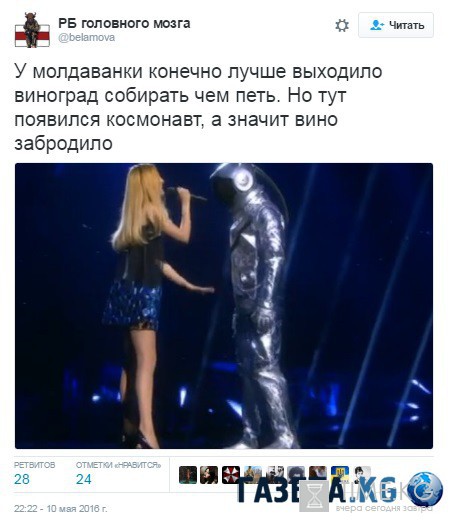Viewport: 454px width, 522px height.
Task: Click the tweet text about молдаванки
Action: (x=198, y=107)
